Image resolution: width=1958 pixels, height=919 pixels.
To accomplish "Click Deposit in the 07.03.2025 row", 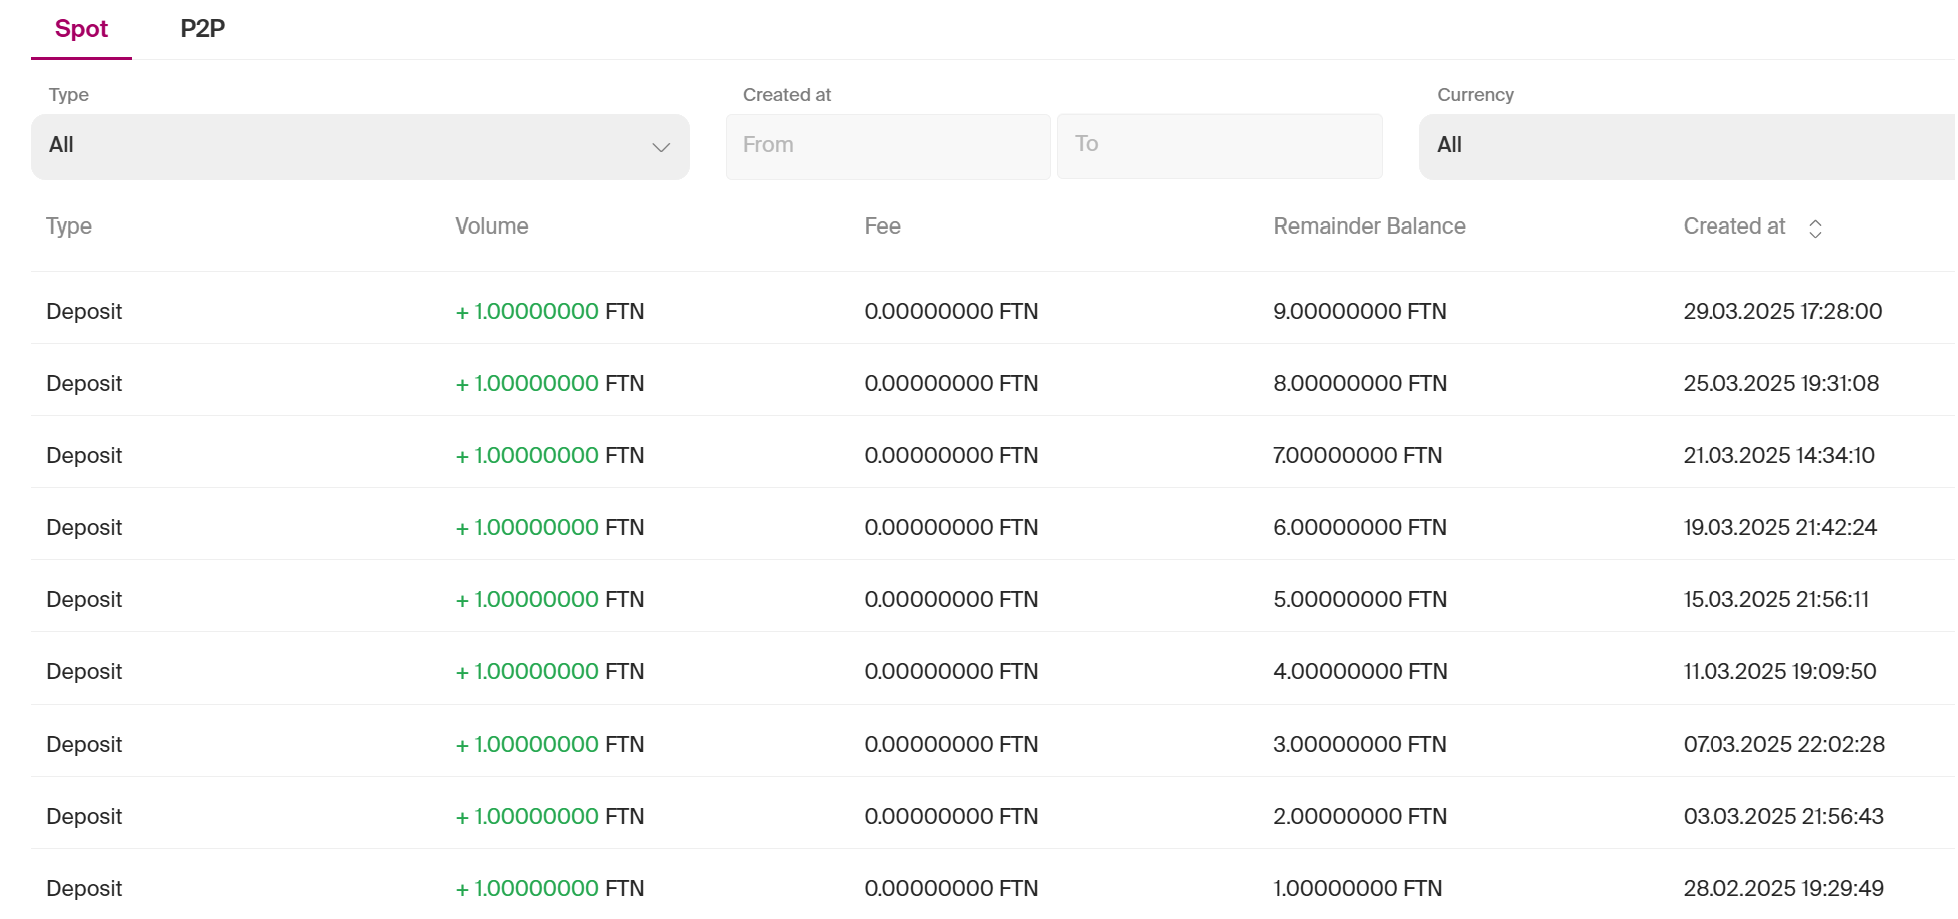I will point(84,745).
